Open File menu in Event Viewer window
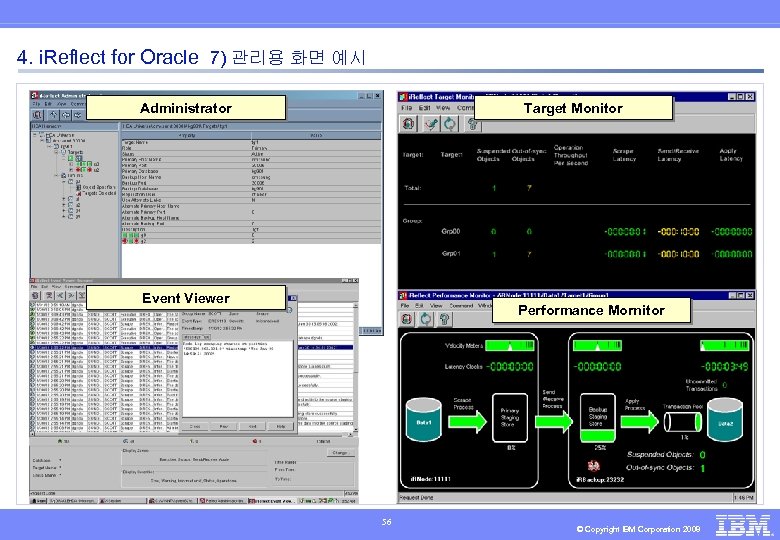The image size is (780, 540). click(34, 287)
